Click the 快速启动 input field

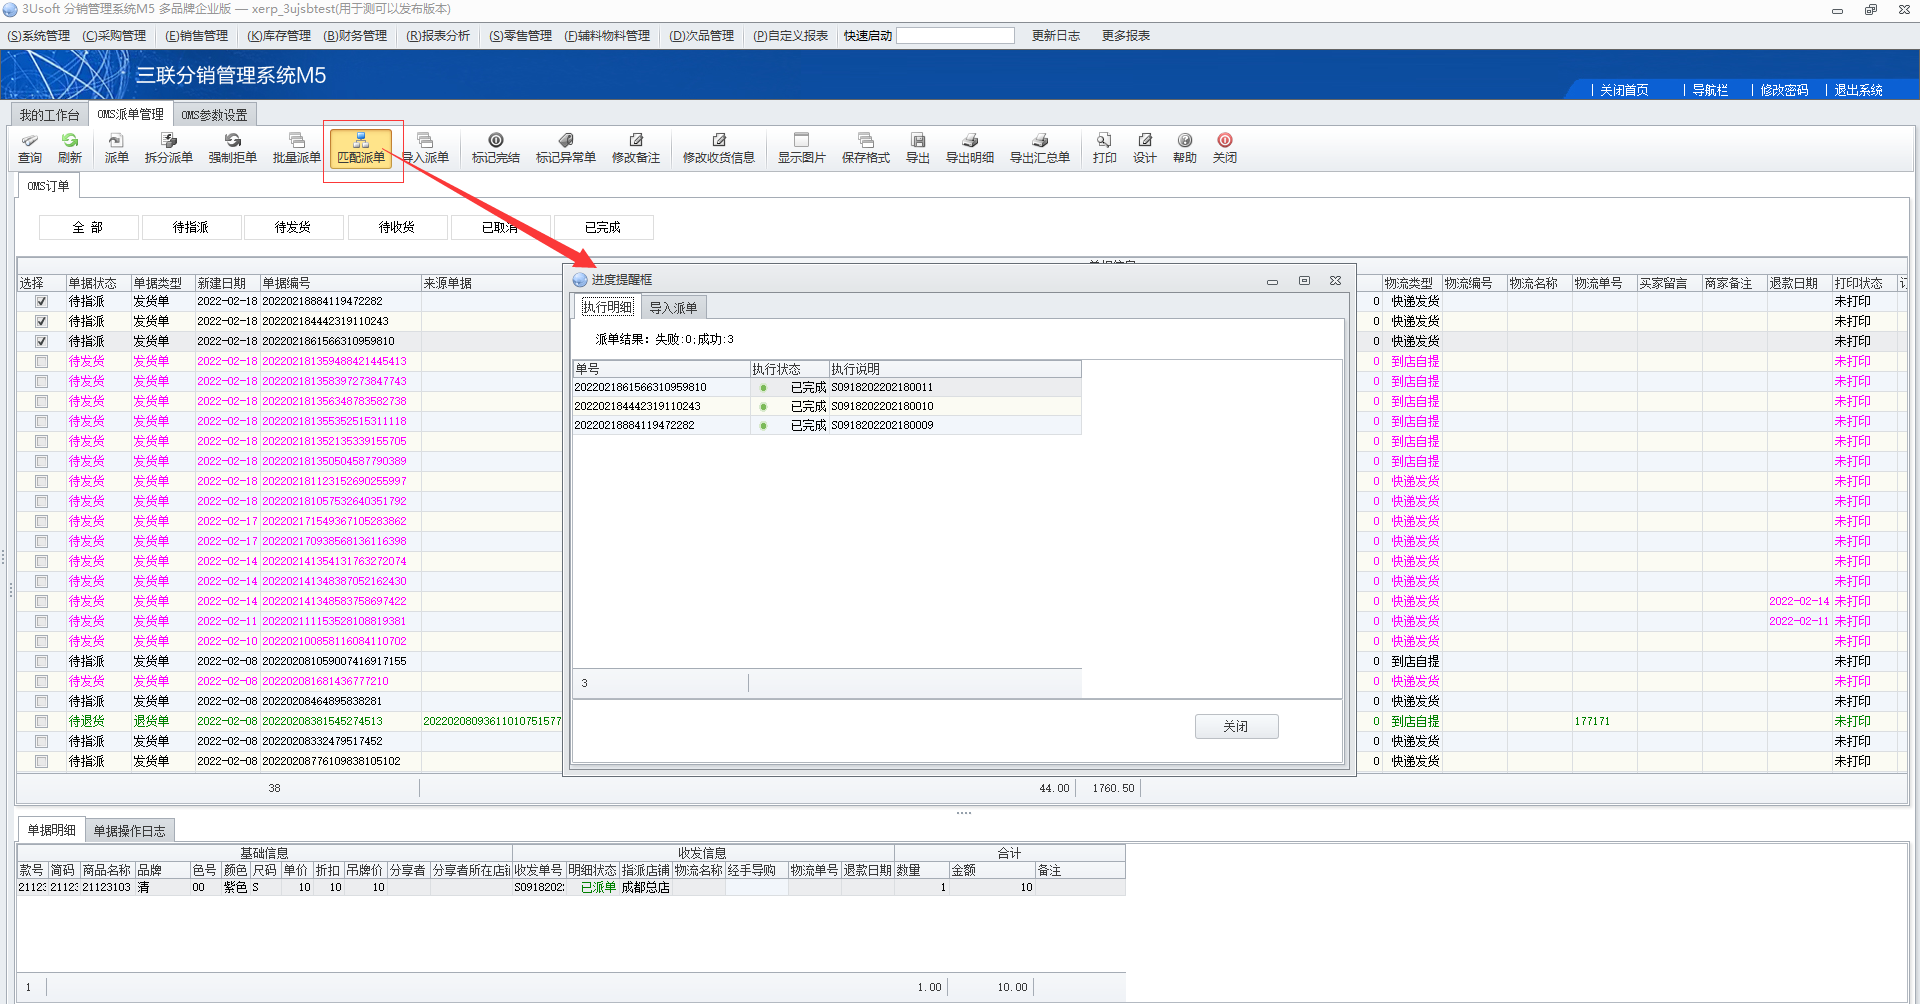955,36
